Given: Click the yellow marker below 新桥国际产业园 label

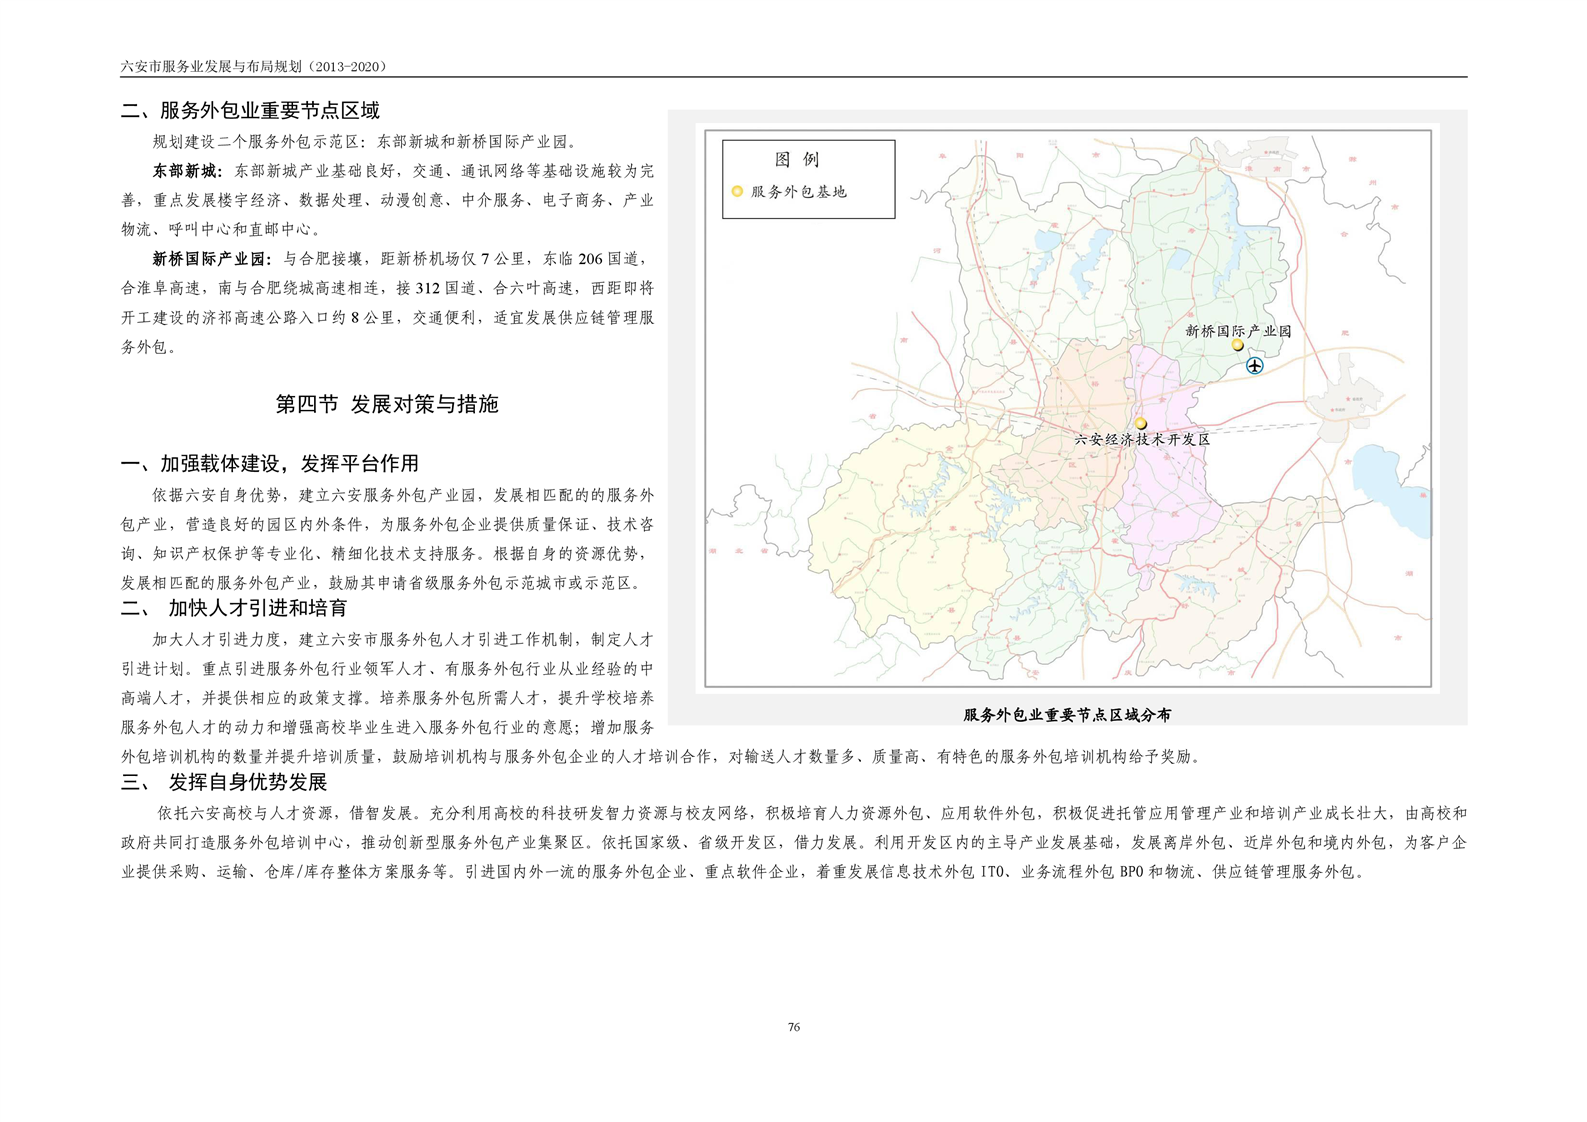Looking at the screenshot, I should point(1237,346).
